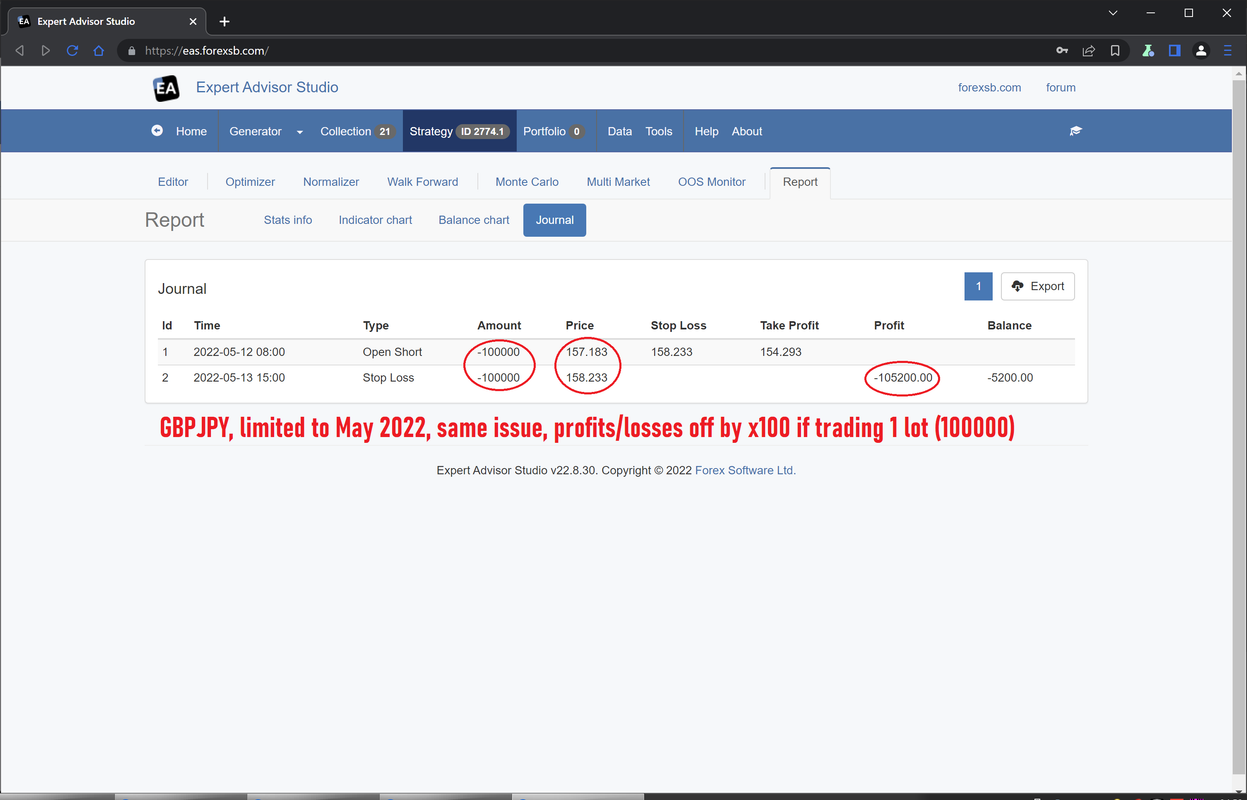Viewport: 1247px width, 800px height.
Task: Click the share page icon
Action: (x=1089, y=50)
